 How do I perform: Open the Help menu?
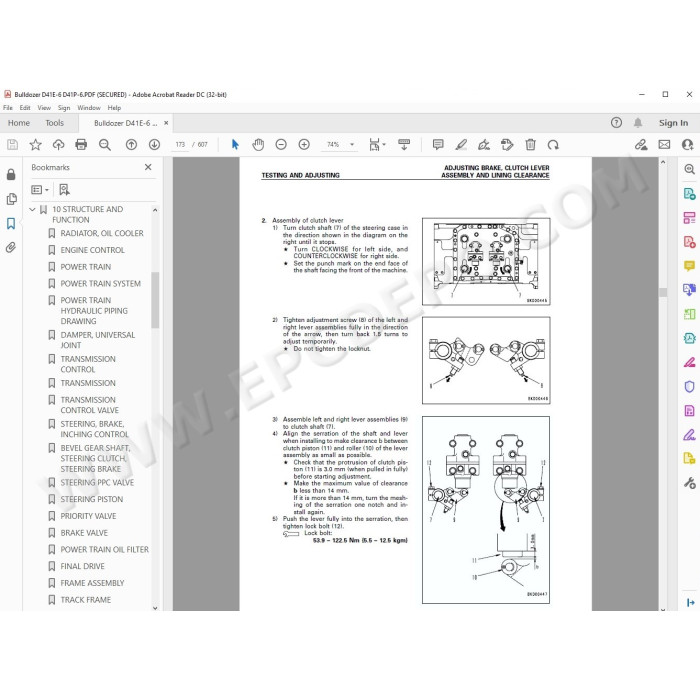114,108
